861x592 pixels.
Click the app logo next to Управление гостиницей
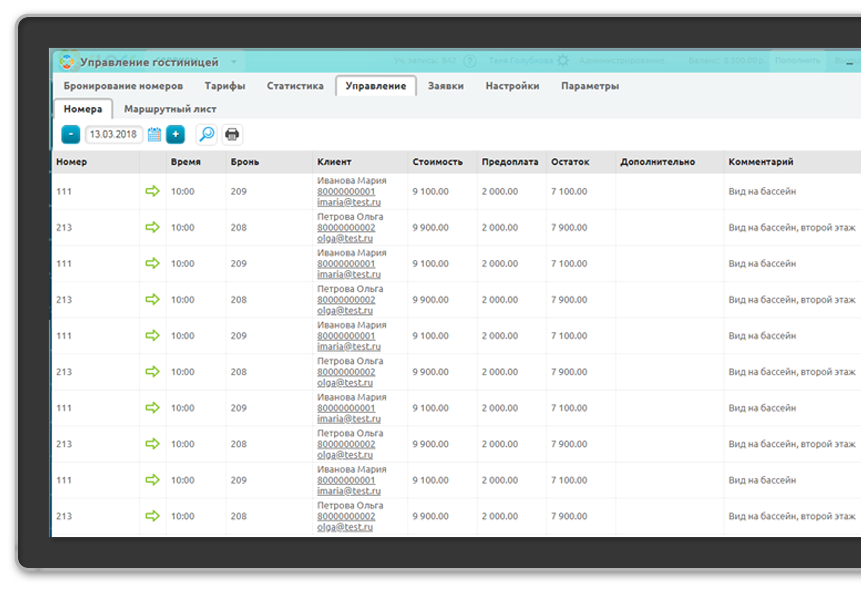(67, 61)
